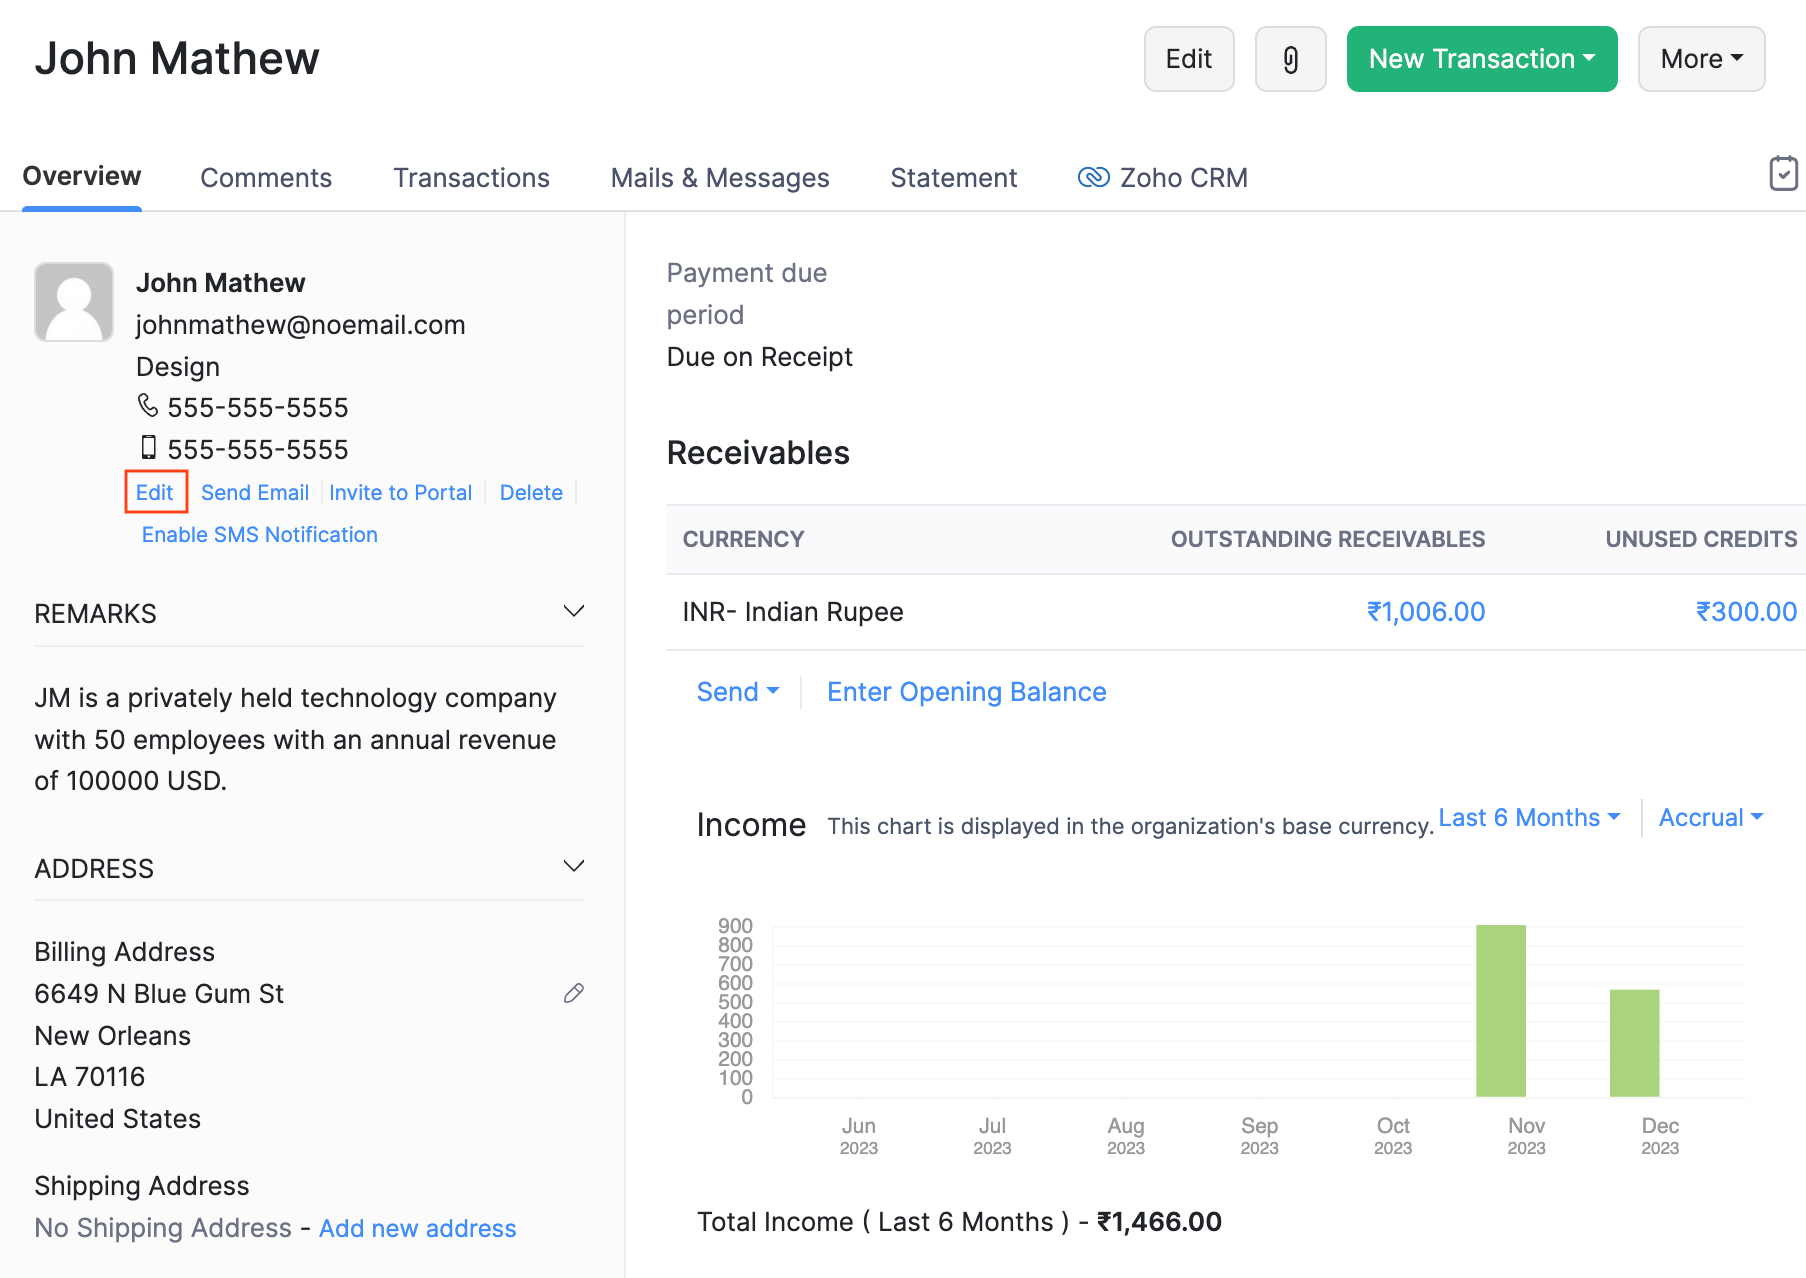Switch to the Transactions tab
Image resolution: width=1806 pixels, height=1278 pixels.
coord(471,177)
